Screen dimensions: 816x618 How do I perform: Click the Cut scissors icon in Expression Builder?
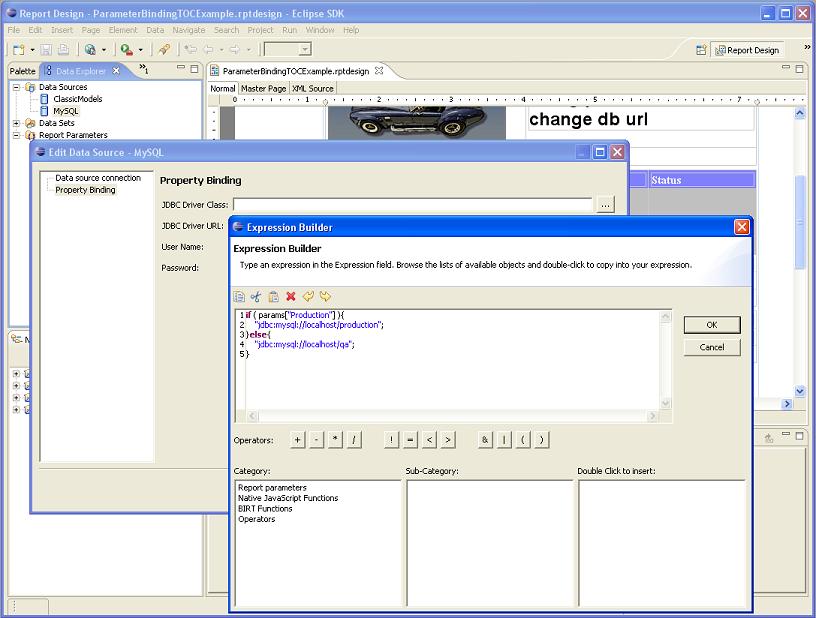256,296
